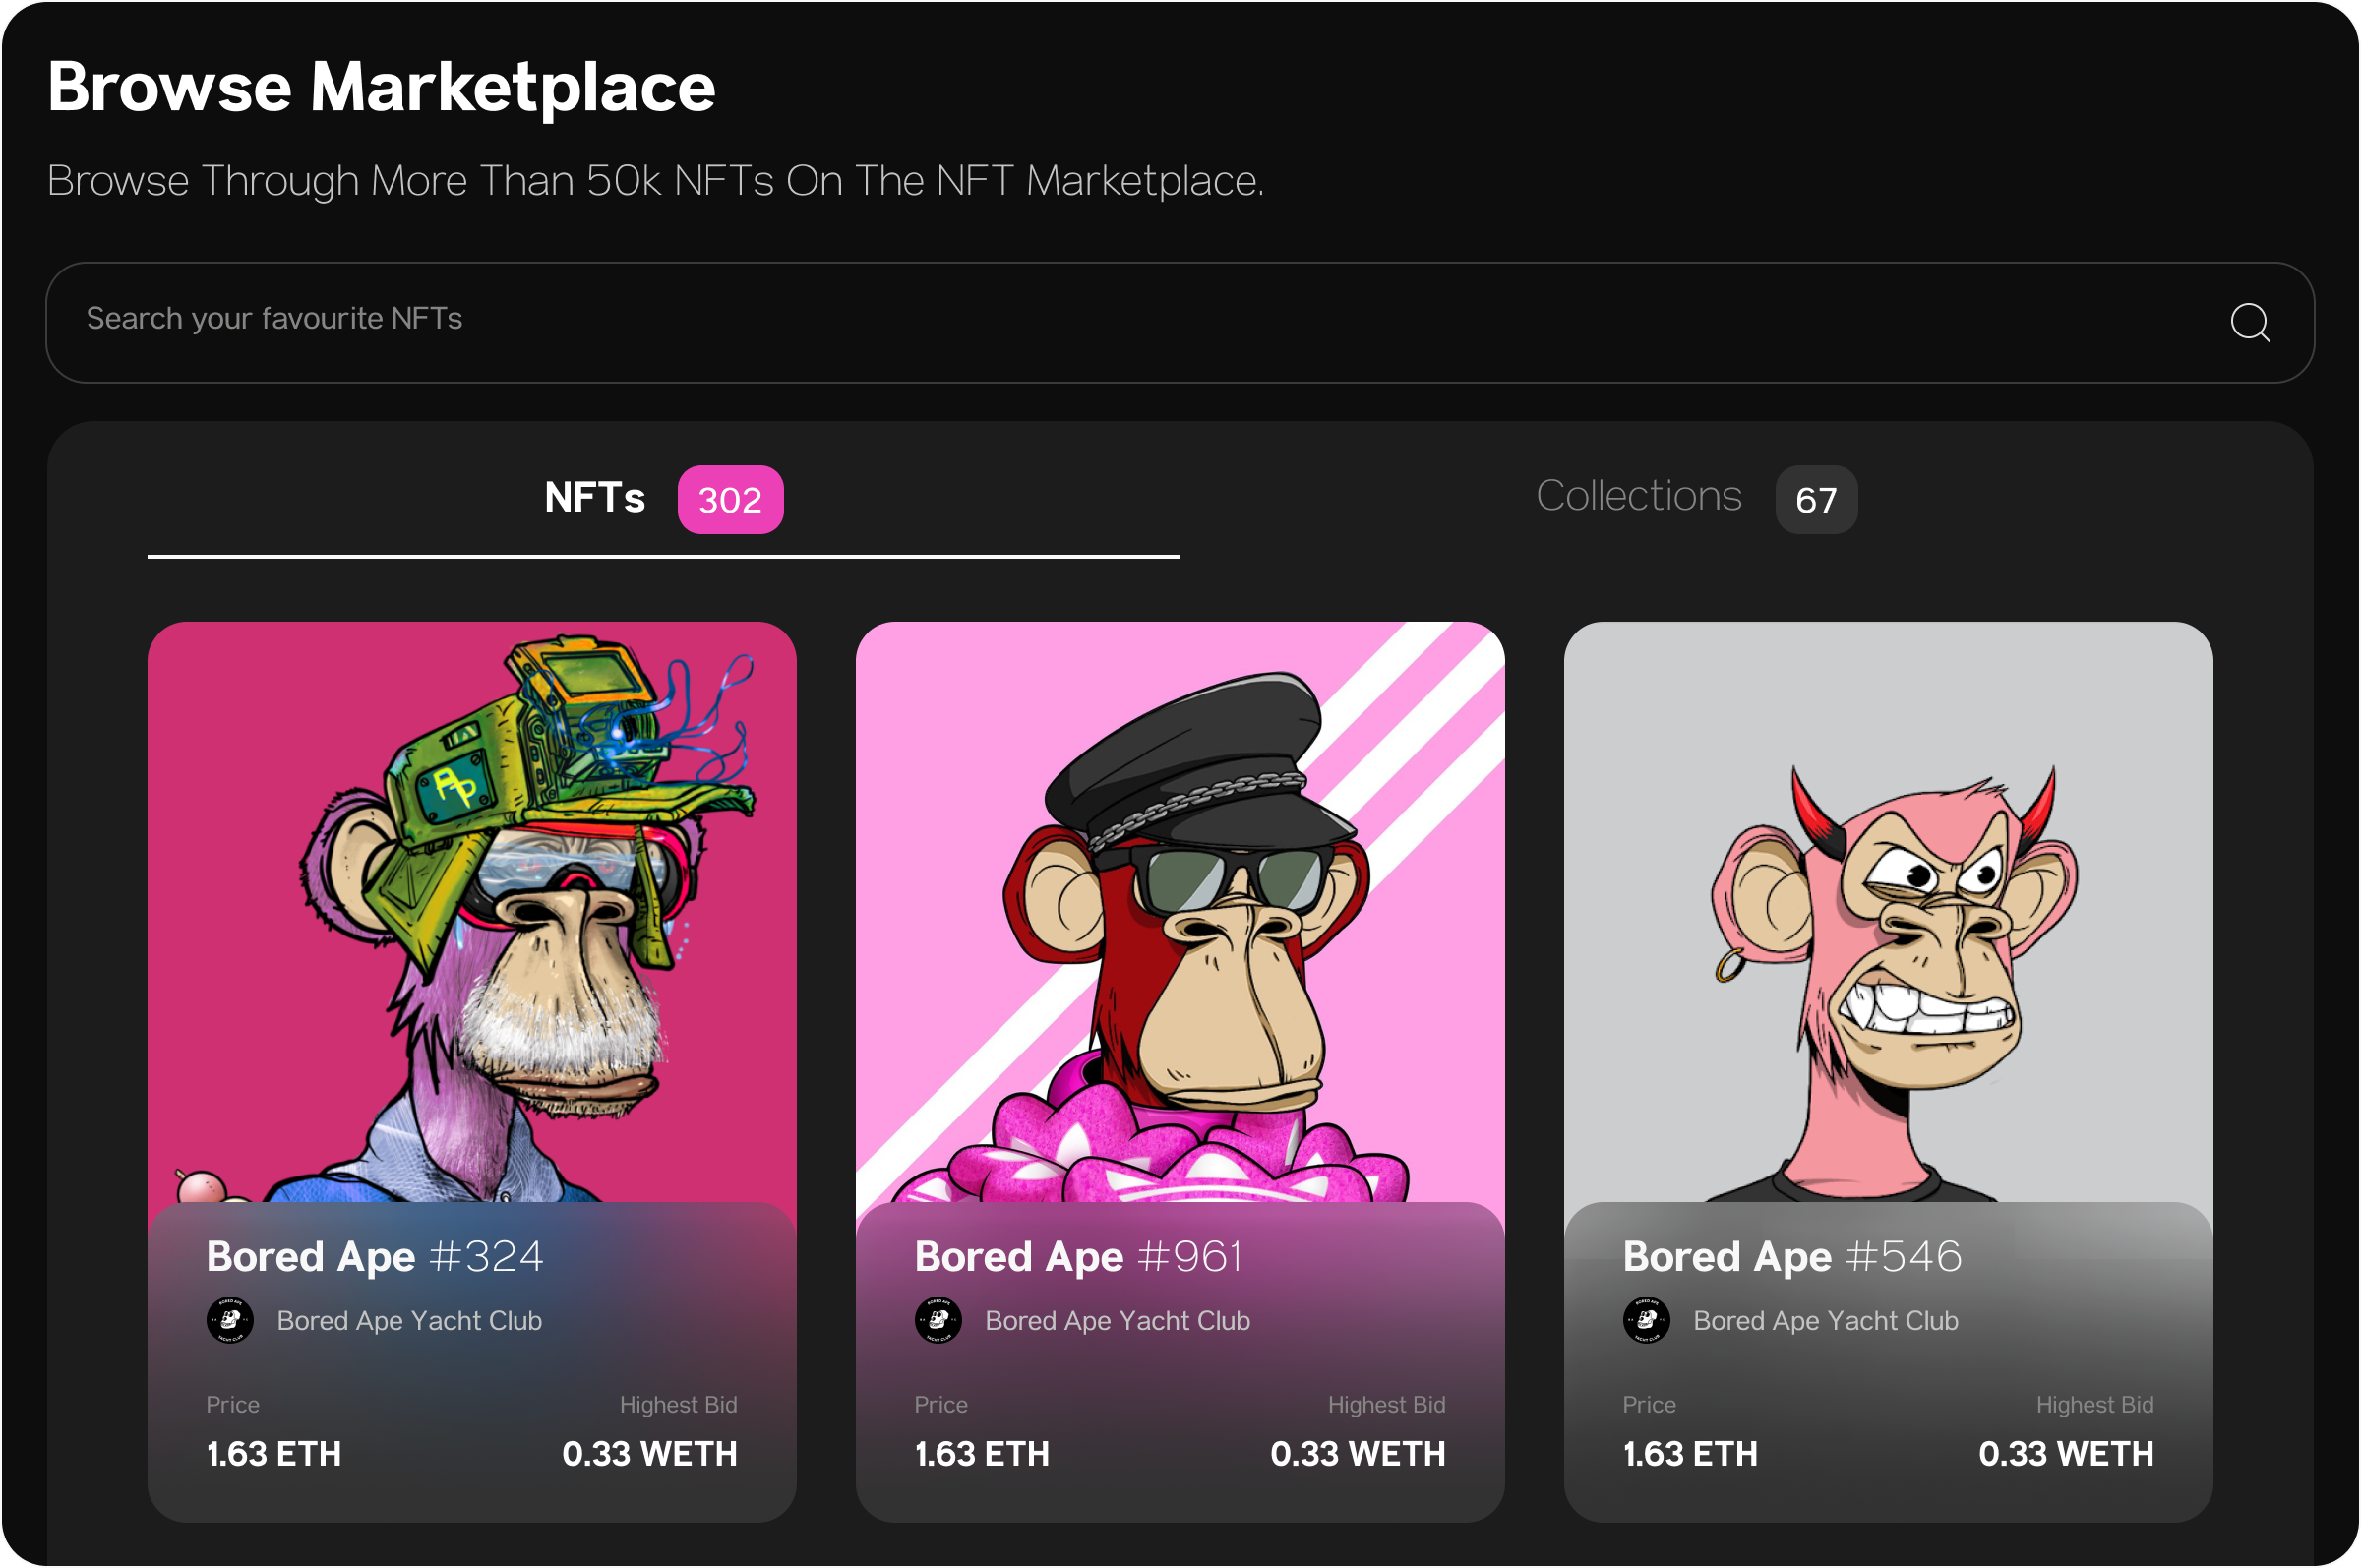
Task: Open Bored Ape Yacht Club link under #546
Action: tap(1825, 1321)
